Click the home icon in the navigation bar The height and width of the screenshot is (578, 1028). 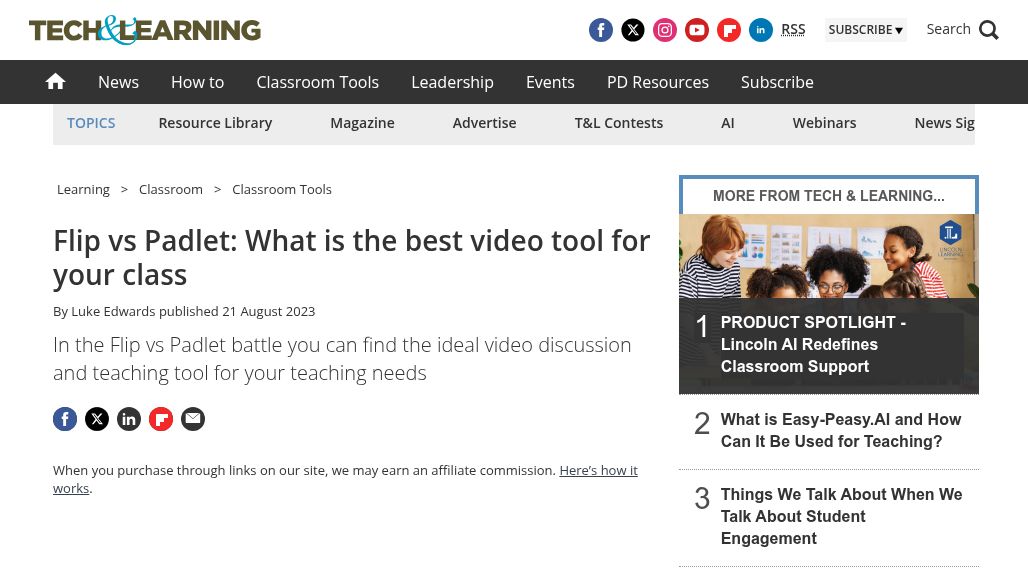pyautogui.click(x=55, y=81)
